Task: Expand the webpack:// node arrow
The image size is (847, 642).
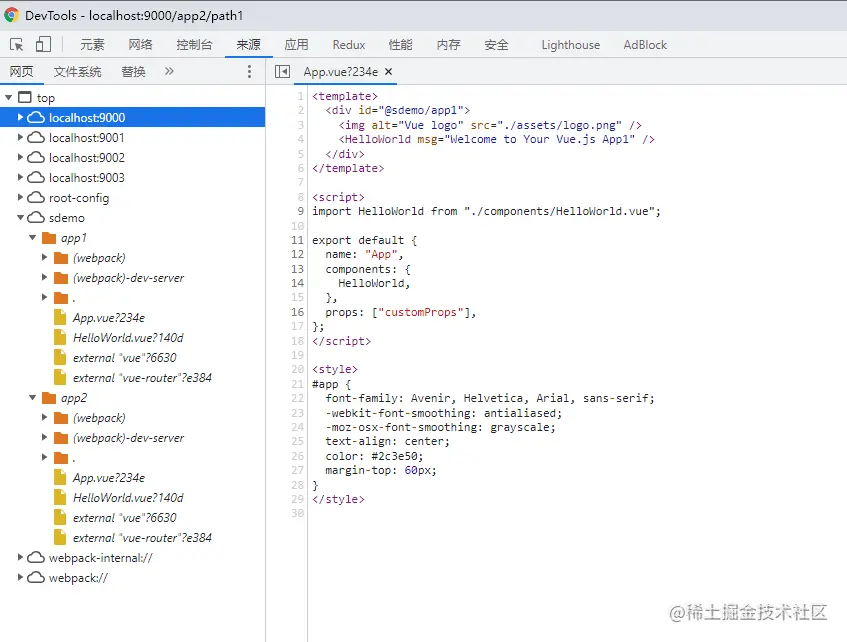Action: click(x=20, y=577)
